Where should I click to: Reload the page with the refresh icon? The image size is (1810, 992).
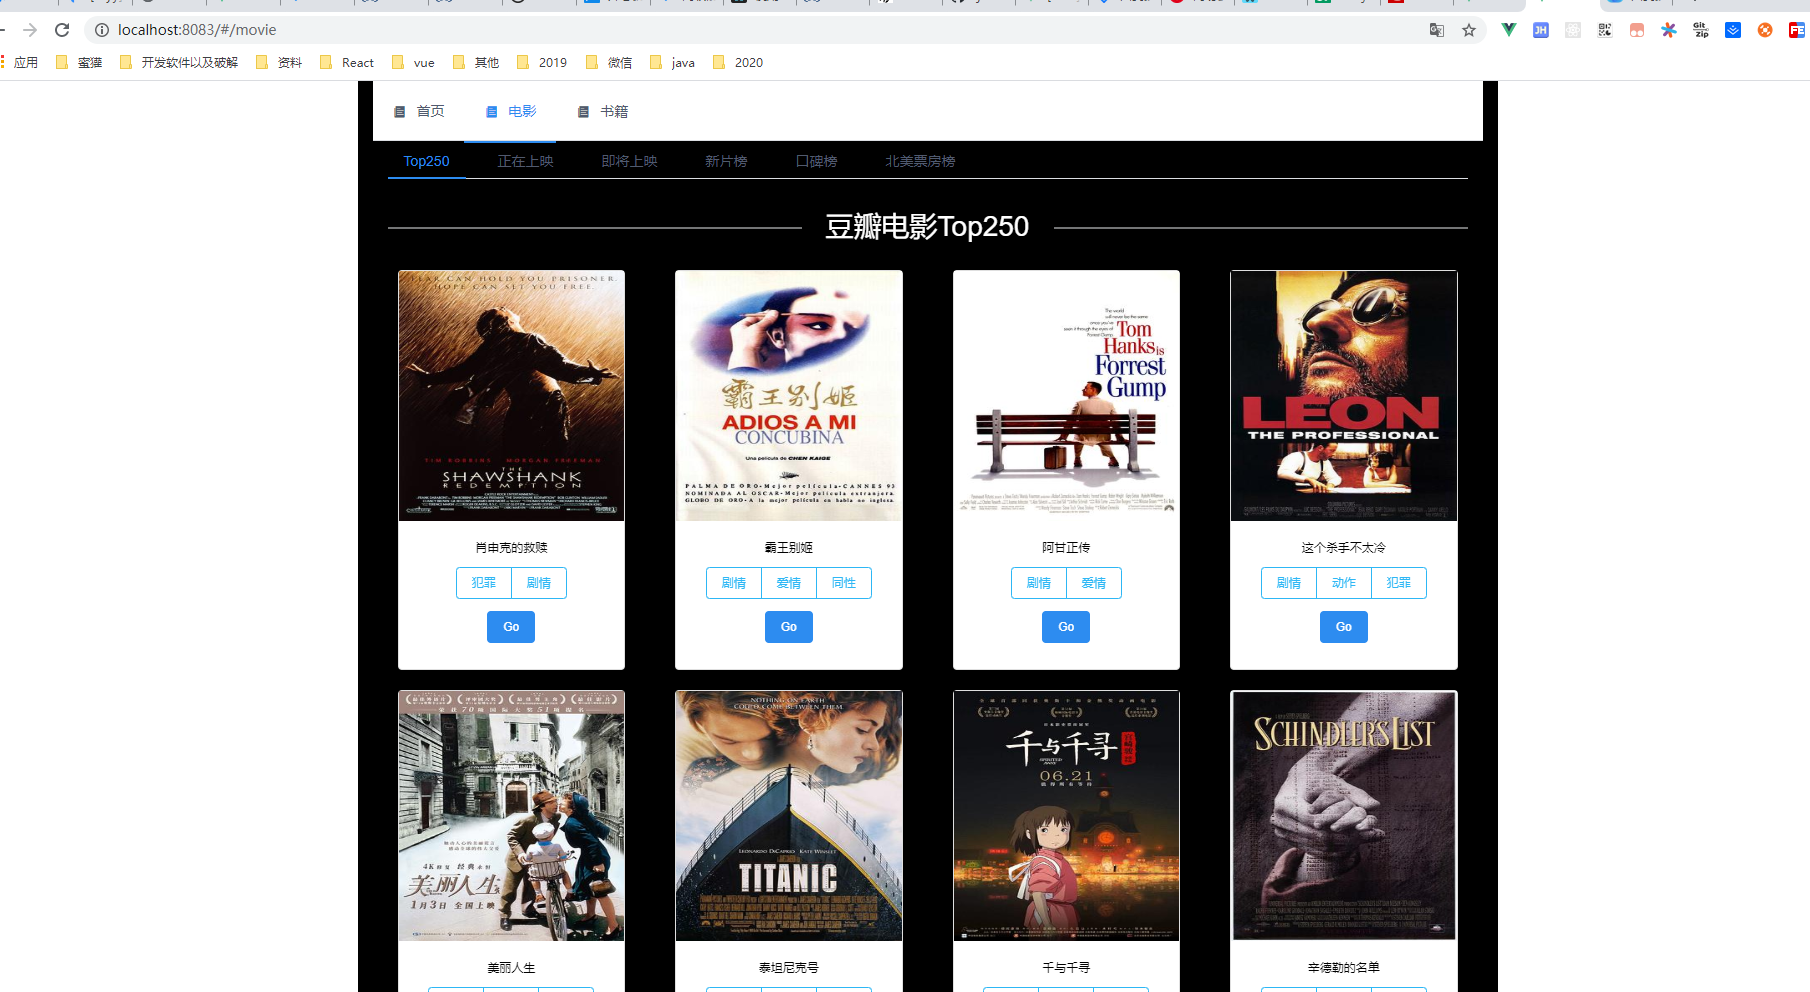pyautogui.click(x=62, y=30)
